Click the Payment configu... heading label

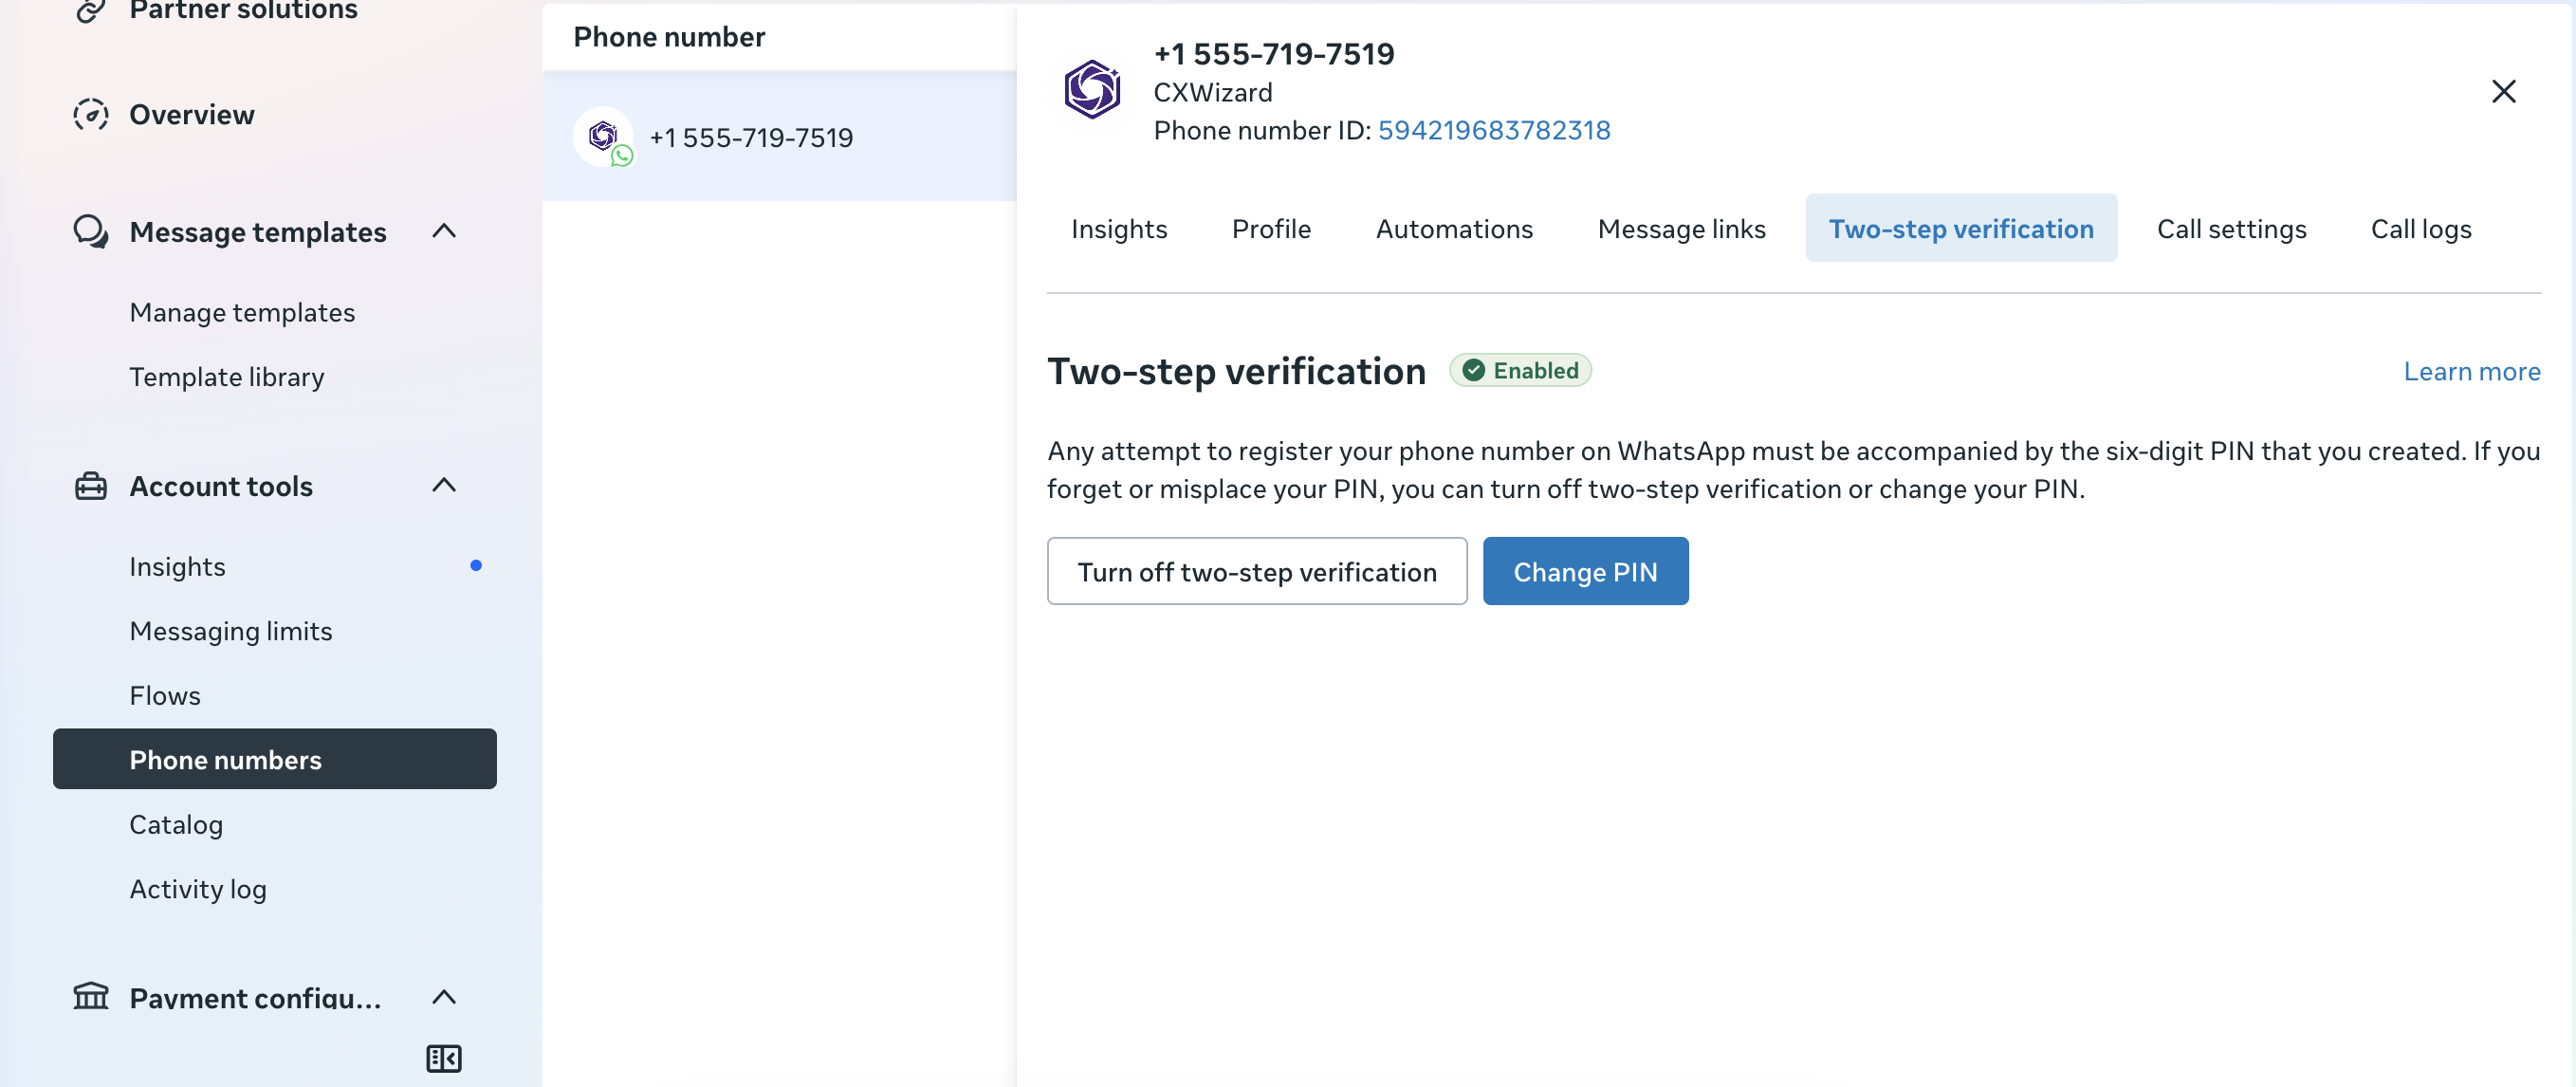tap(255, 997)
